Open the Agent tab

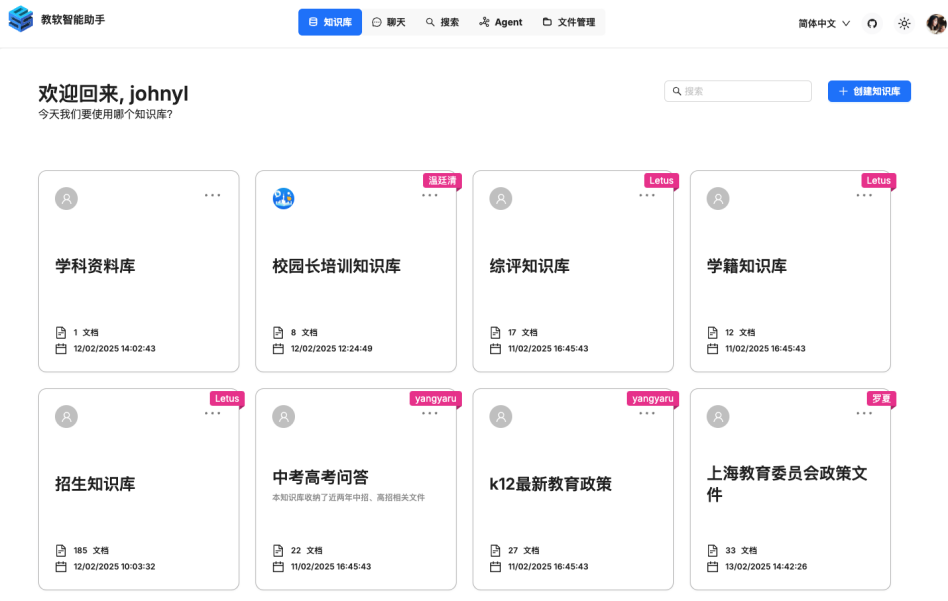500,22
